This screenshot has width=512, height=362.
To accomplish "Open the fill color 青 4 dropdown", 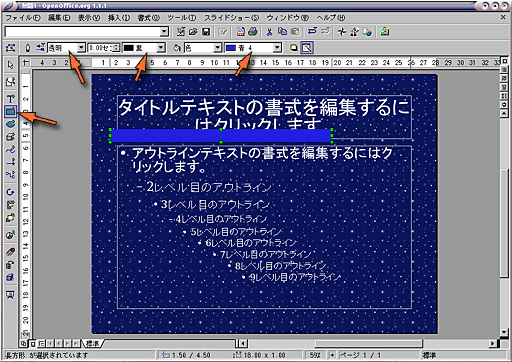I will coord(277,48).
